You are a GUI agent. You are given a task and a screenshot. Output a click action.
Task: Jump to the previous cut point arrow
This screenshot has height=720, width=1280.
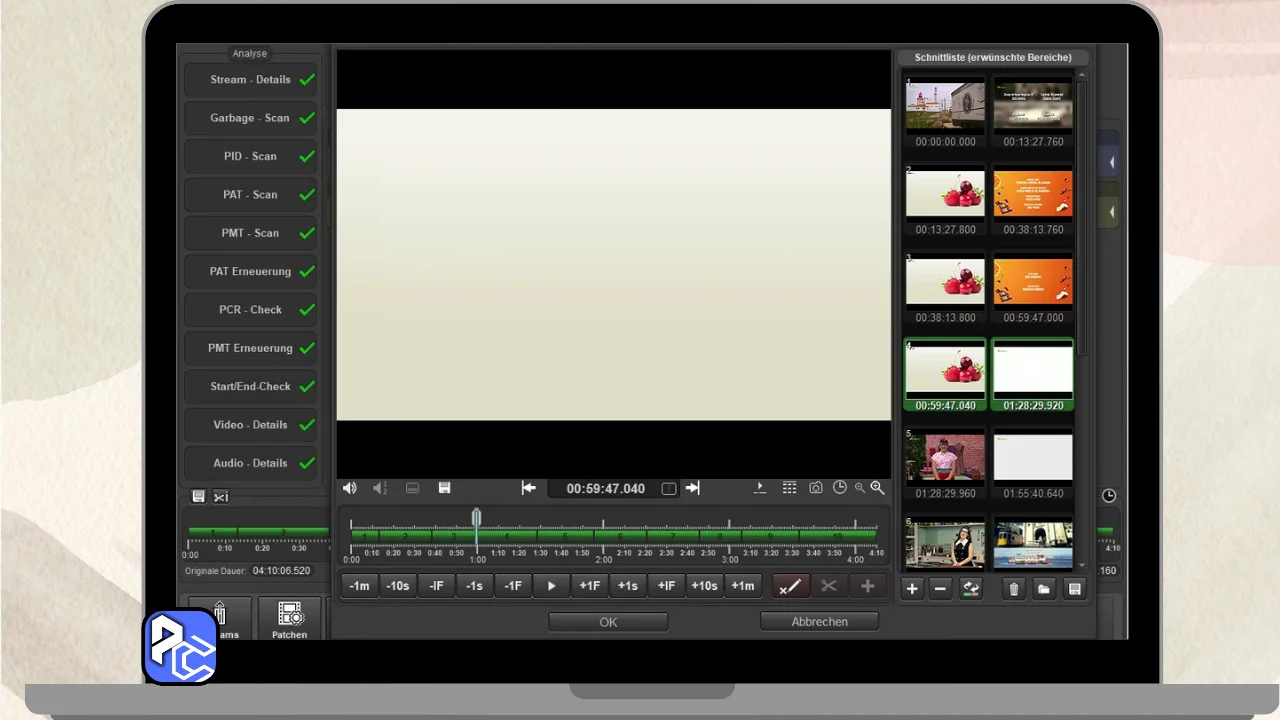click(529, 488)
